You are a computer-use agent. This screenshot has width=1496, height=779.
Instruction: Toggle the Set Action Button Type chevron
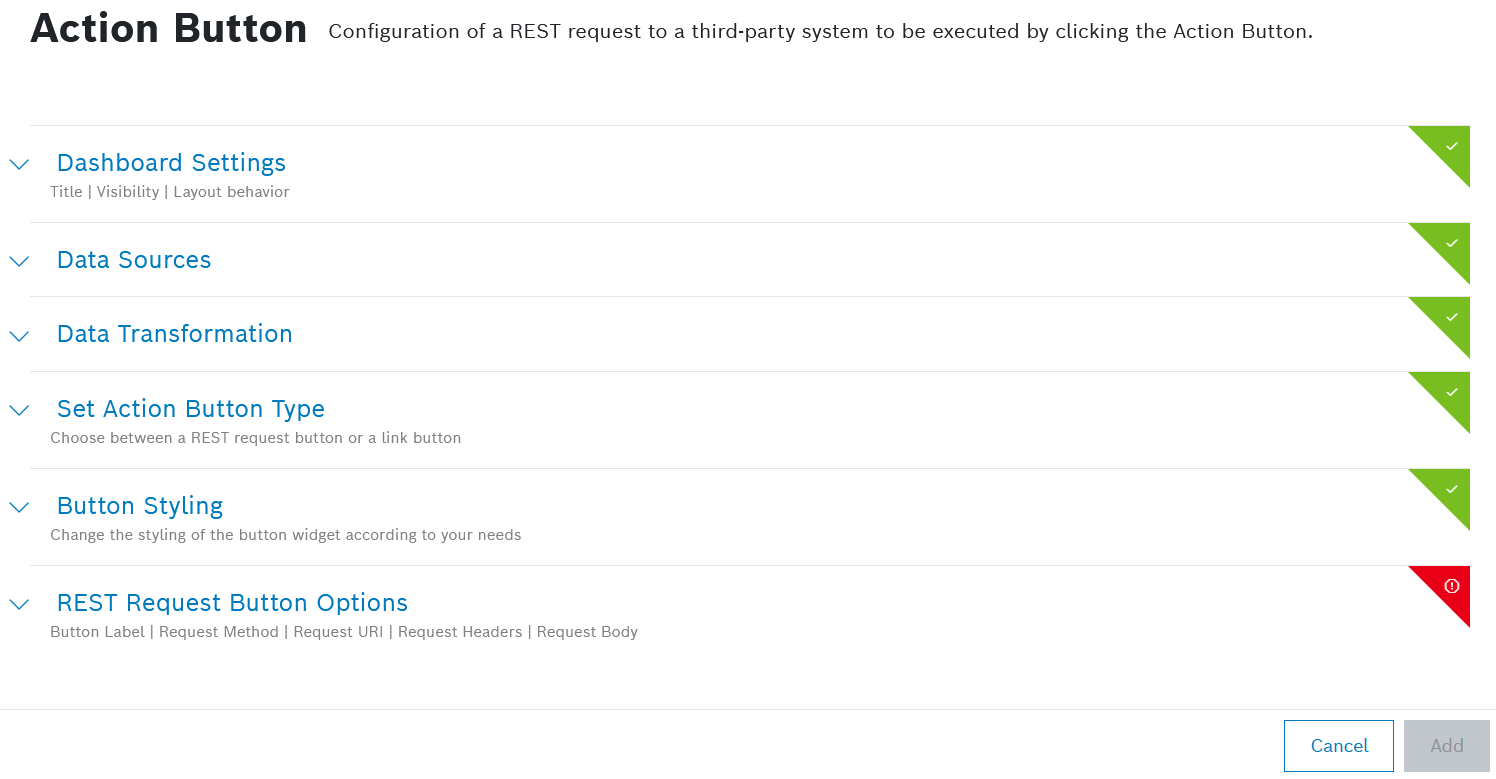click(19, 410)
